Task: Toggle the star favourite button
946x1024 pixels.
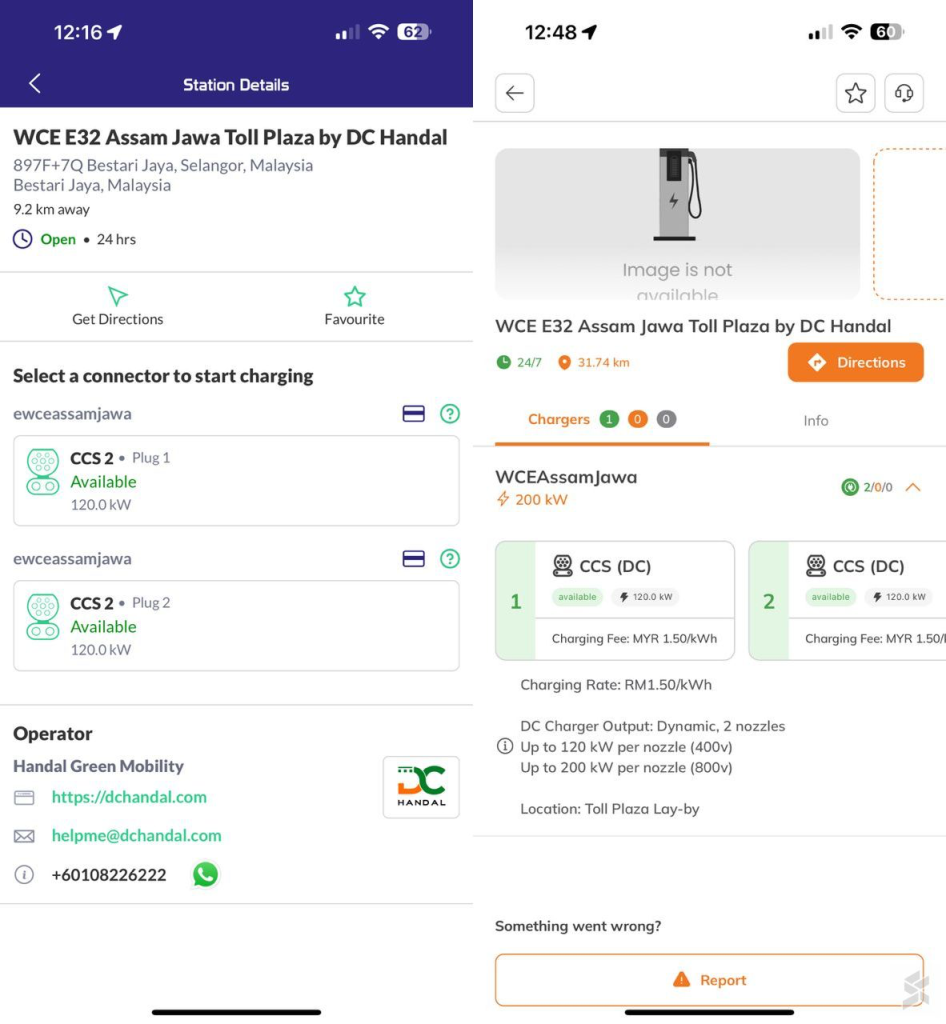Action: click(855, 93)
